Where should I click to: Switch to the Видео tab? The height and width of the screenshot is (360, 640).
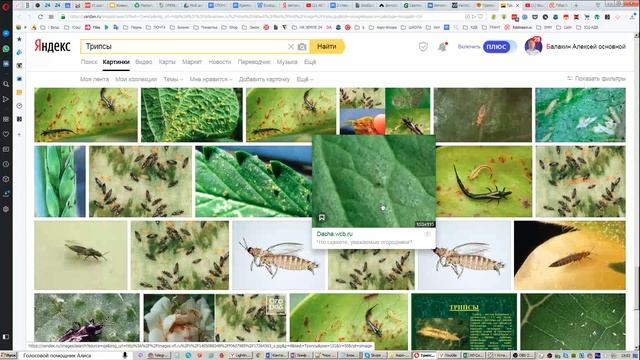coord(144,62)
